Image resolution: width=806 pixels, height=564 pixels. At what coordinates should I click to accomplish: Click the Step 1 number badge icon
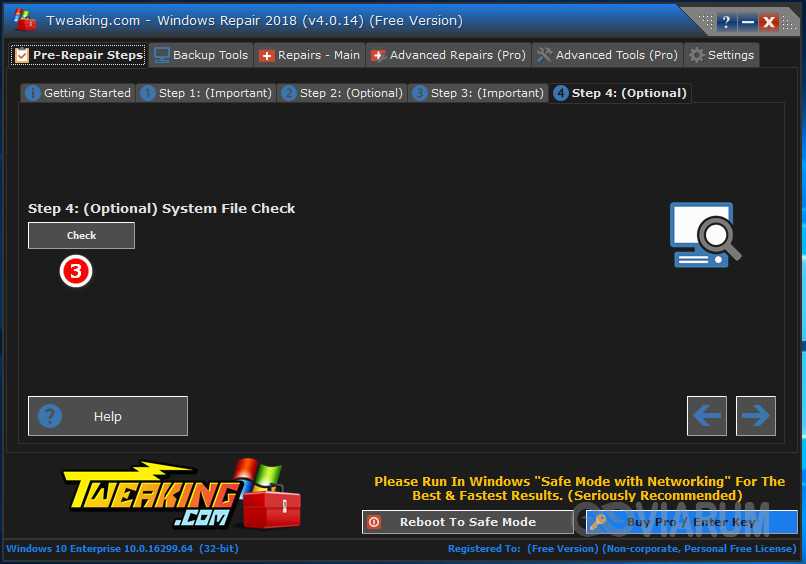click(x=148, y=93)
